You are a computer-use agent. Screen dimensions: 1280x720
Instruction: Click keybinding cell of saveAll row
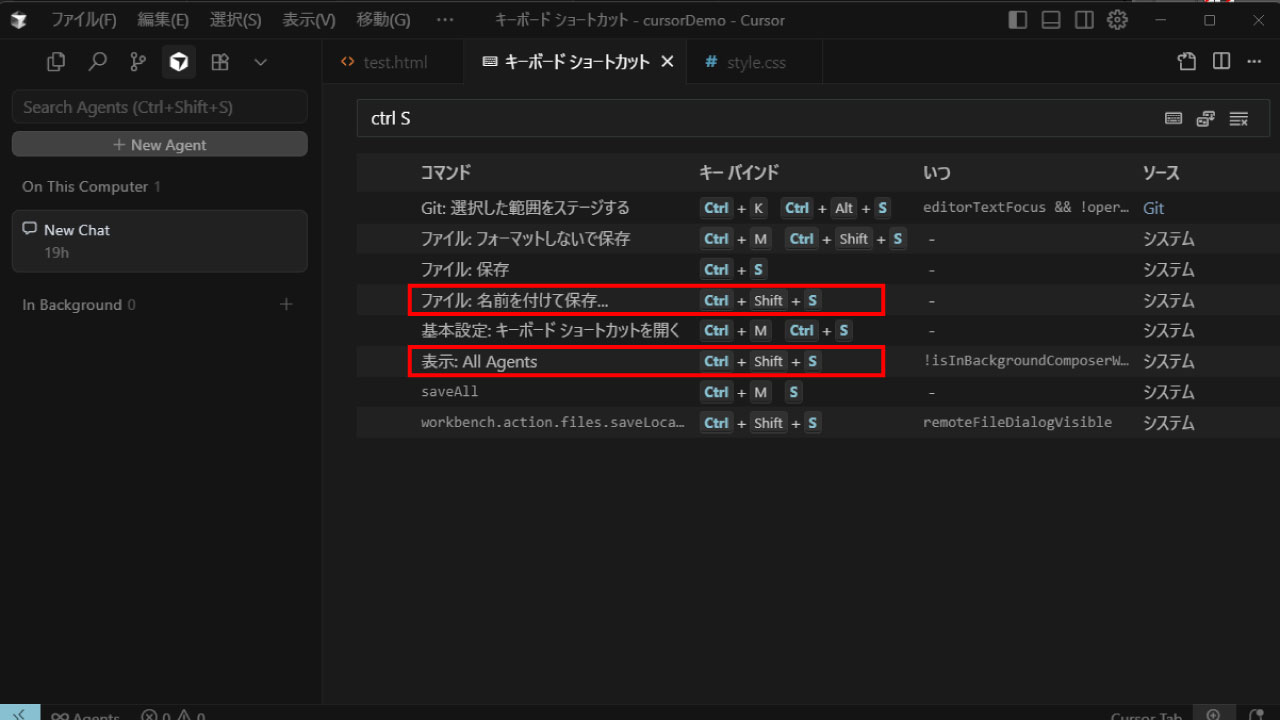click(752, 392)
